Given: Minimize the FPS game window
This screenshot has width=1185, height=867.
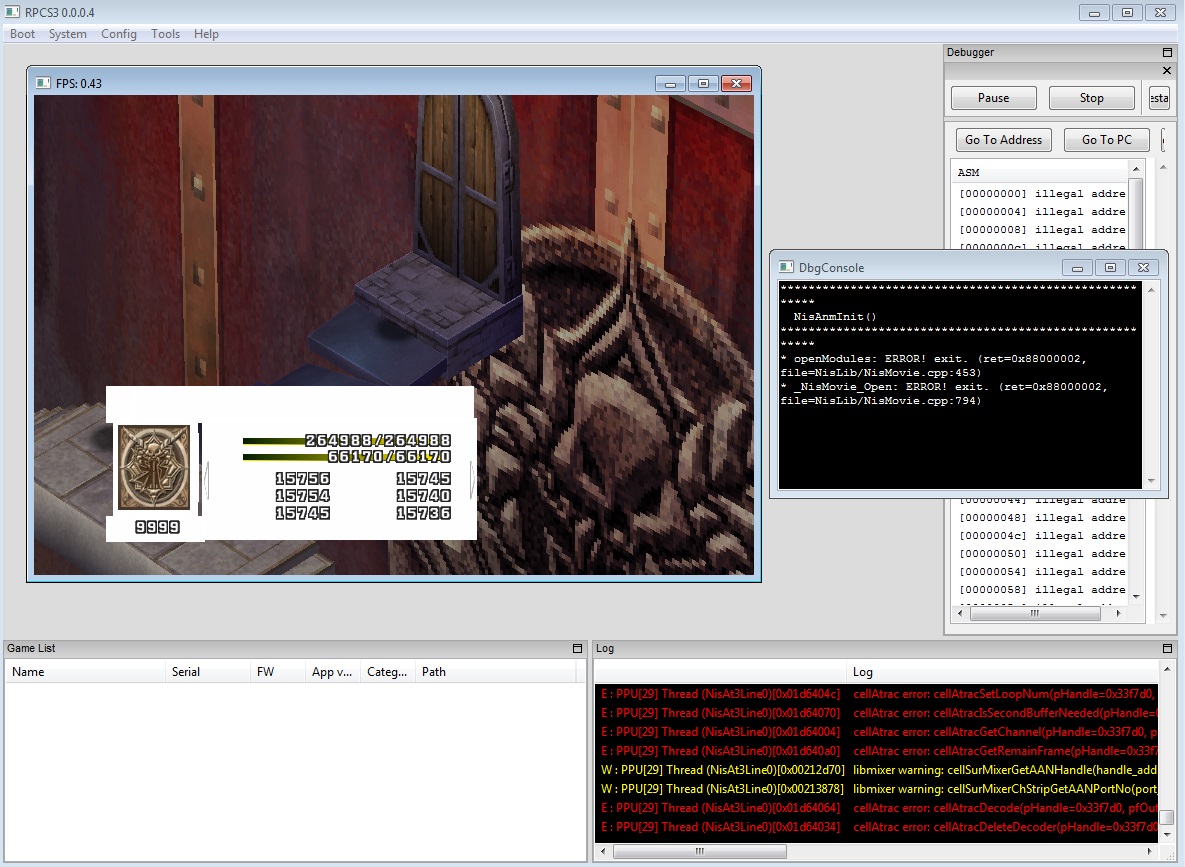Looking at the screenshot, I should point(670,83).
